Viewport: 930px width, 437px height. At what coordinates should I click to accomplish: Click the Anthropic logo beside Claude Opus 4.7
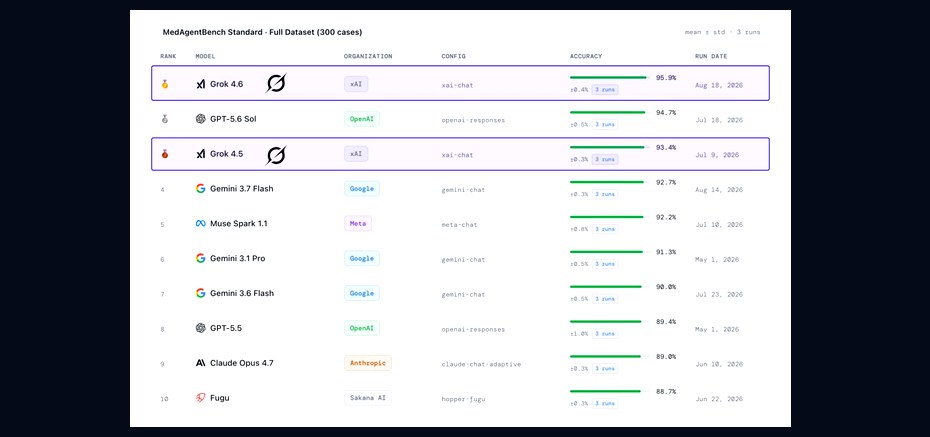(200, 363)
